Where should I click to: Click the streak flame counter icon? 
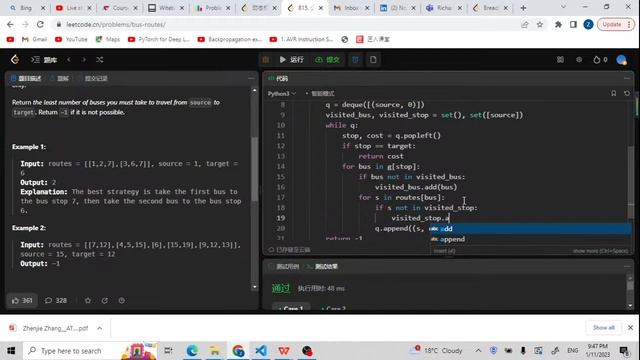pos(600,60)
